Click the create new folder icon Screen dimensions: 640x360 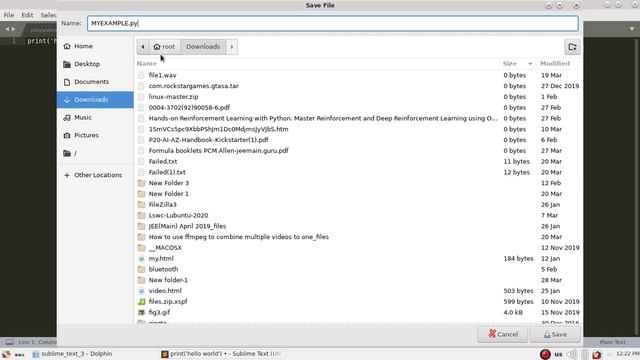coord(572,47)
